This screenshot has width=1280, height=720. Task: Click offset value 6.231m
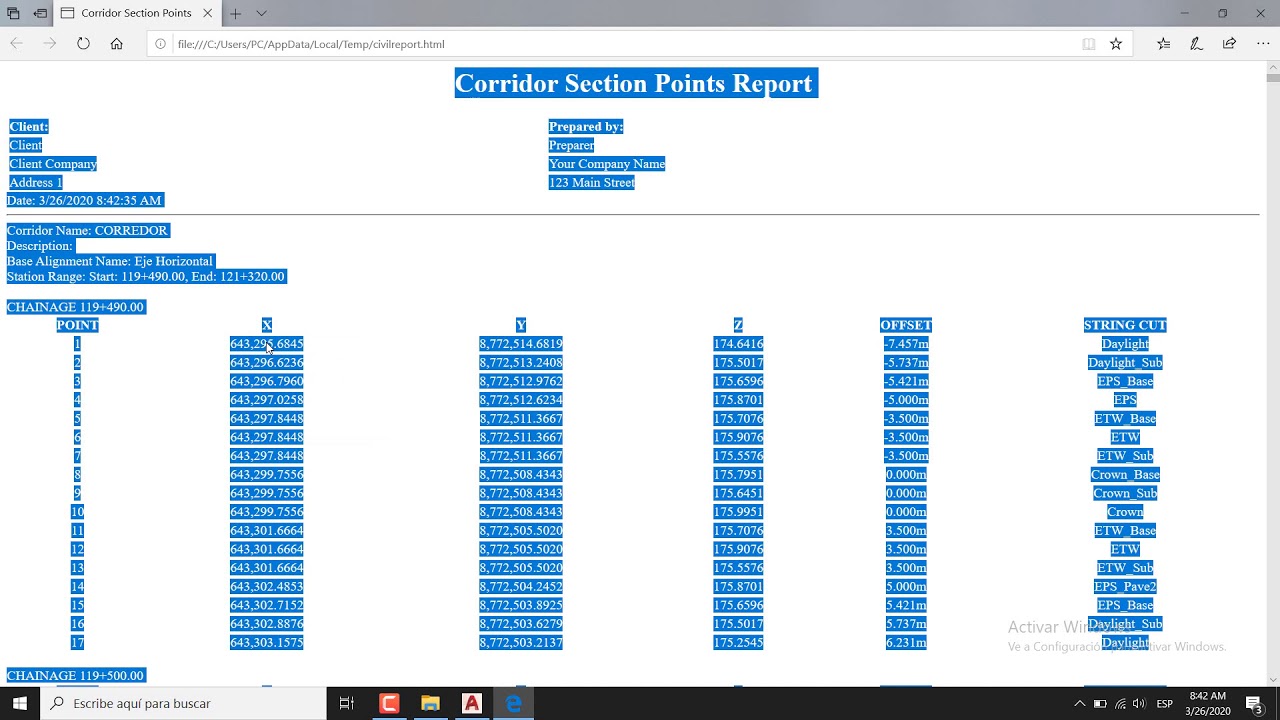(906, 643)
